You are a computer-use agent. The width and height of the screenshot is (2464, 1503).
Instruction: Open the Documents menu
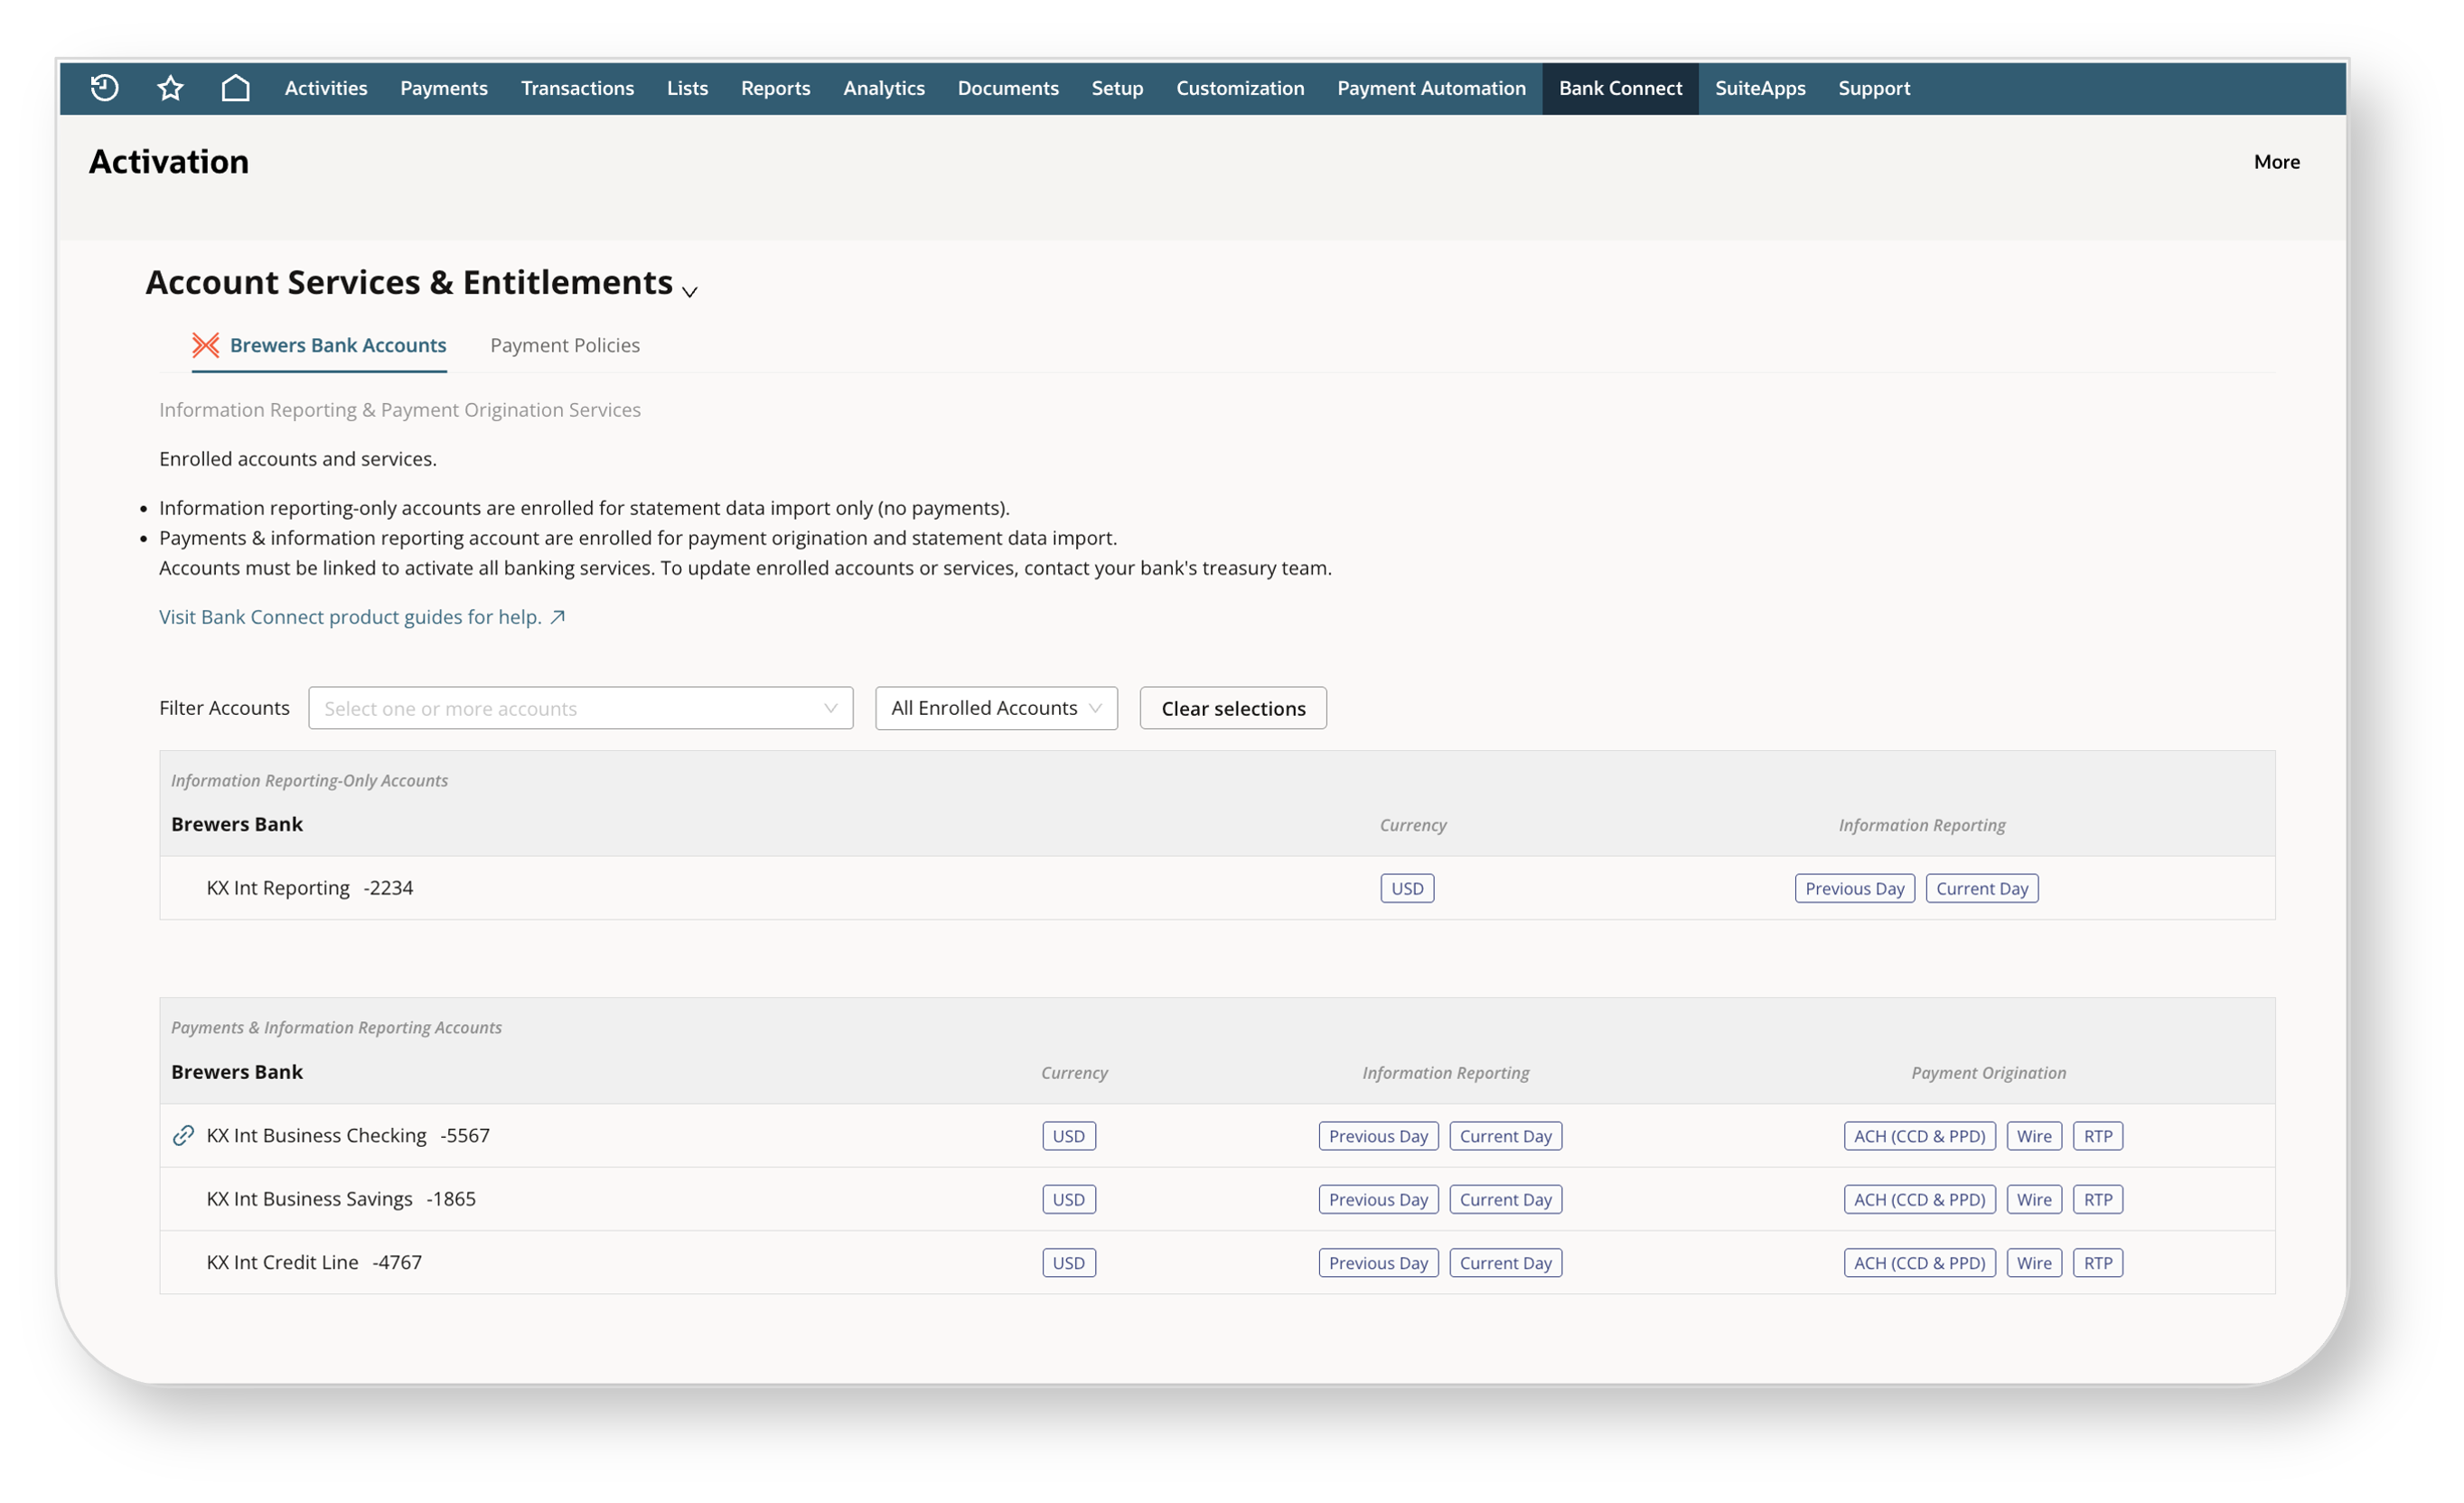pos(1008,88)
